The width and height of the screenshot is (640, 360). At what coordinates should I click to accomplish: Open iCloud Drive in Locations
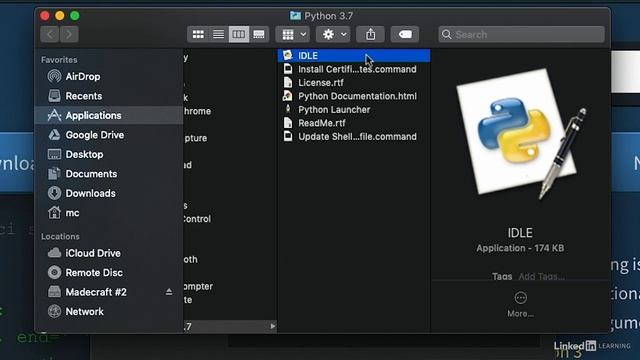(109, 253)
